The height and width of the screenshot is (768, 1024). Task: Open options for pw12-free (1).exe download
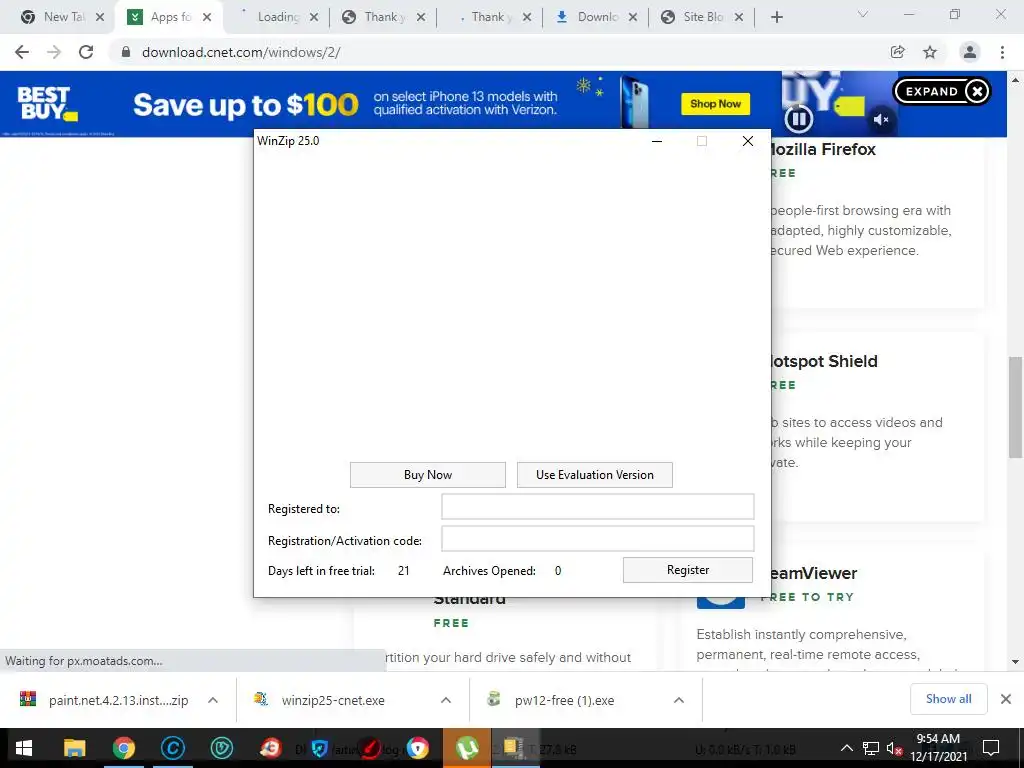[x=679, y=700]
